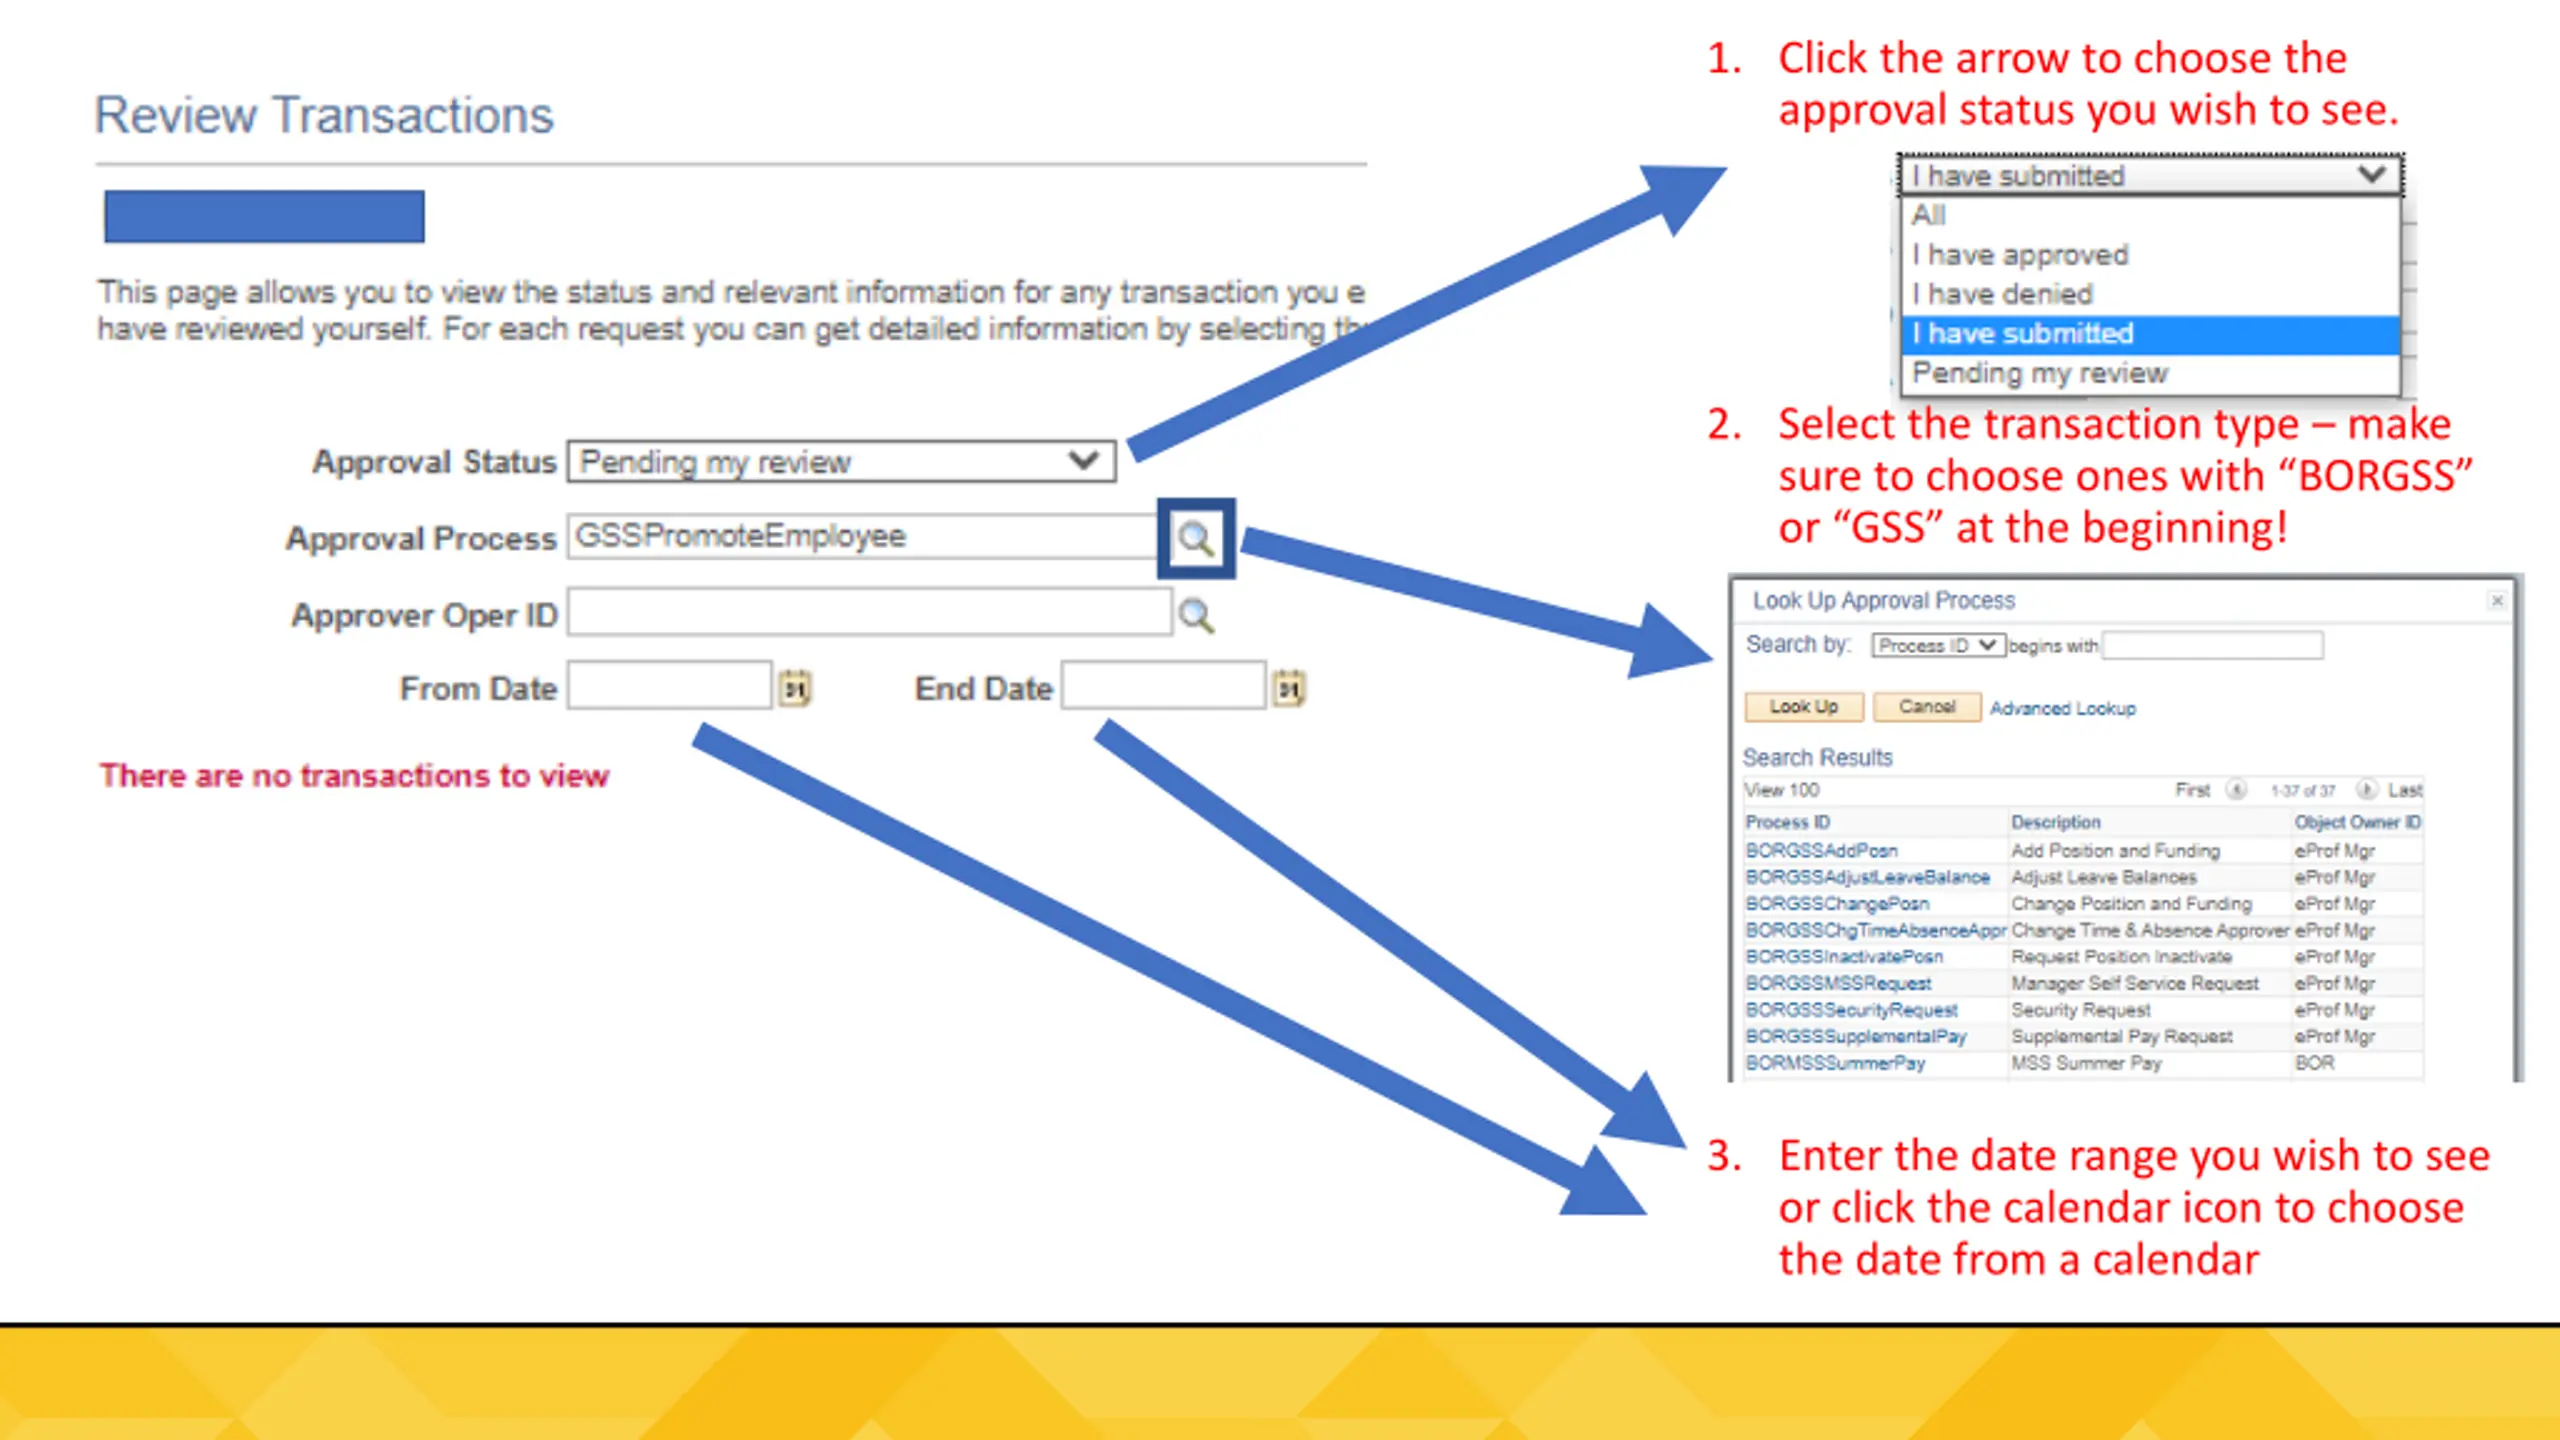Viewport: 2560px width, 1440px height.
Task: Sort by Object Owner ID column header
Action: [x=2358, y=822]
